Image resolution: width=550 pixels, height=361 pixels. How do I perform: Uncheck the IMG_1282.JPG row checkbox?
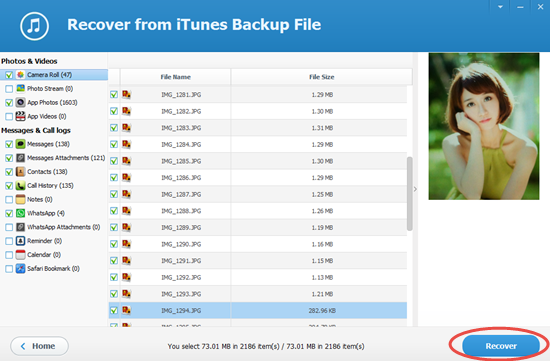[x=114, y=111]
